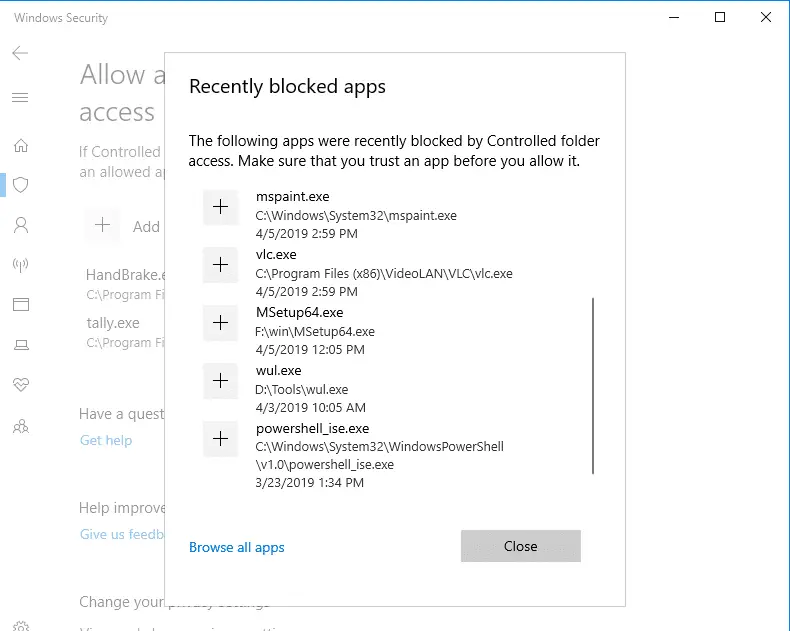
Task: Allow mspaint.exe with its plus button
Action: (x=220, y=207)
